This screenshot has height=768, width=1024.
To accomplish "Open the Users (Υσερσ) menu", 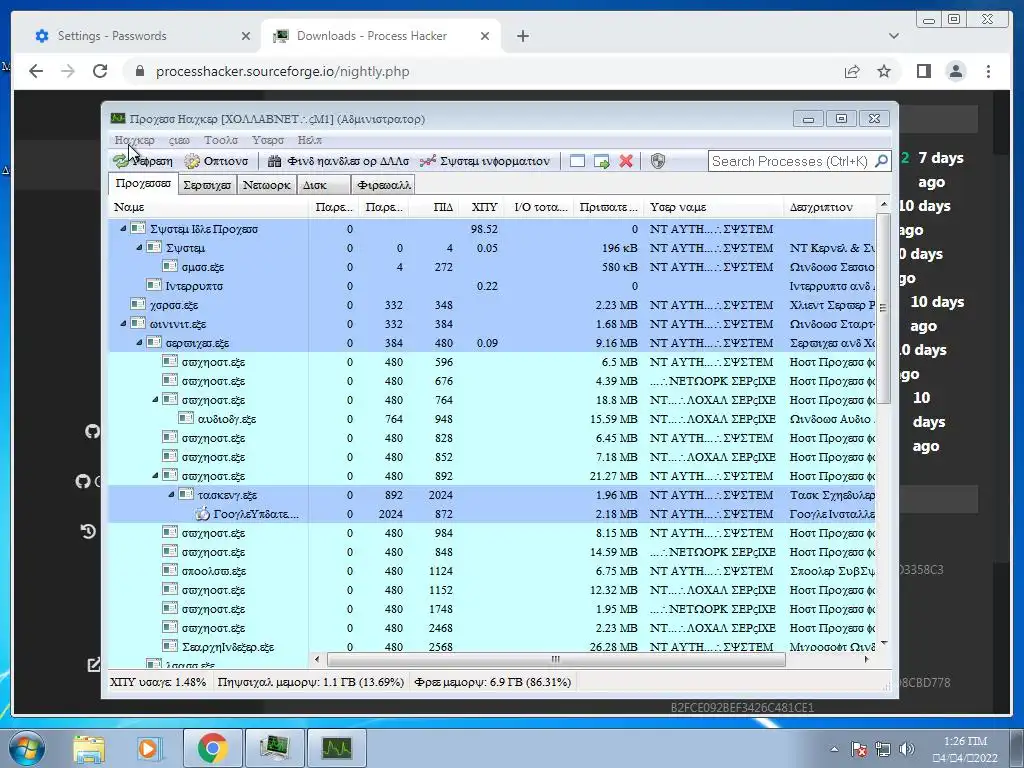I will point(268,140).
